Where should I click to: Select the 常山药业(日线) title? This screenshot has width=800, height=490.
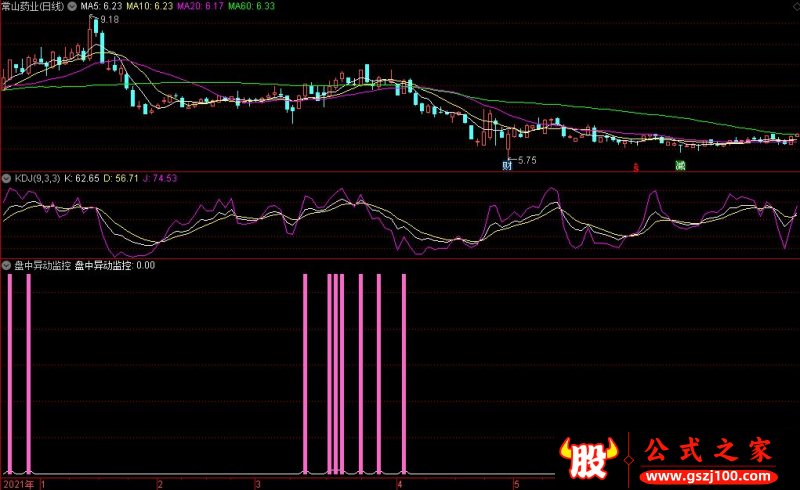[x=35, y=6]
